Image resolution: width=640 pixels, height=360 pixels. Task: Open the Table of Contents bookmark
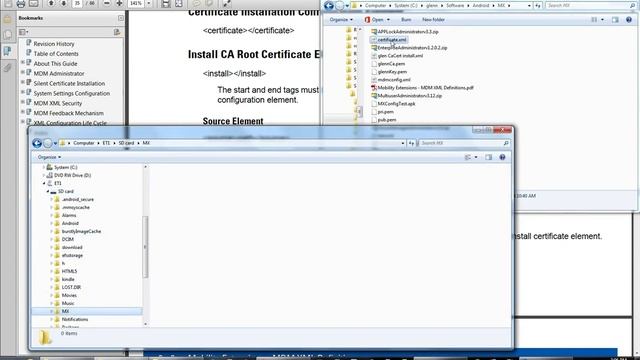point(56,53)
